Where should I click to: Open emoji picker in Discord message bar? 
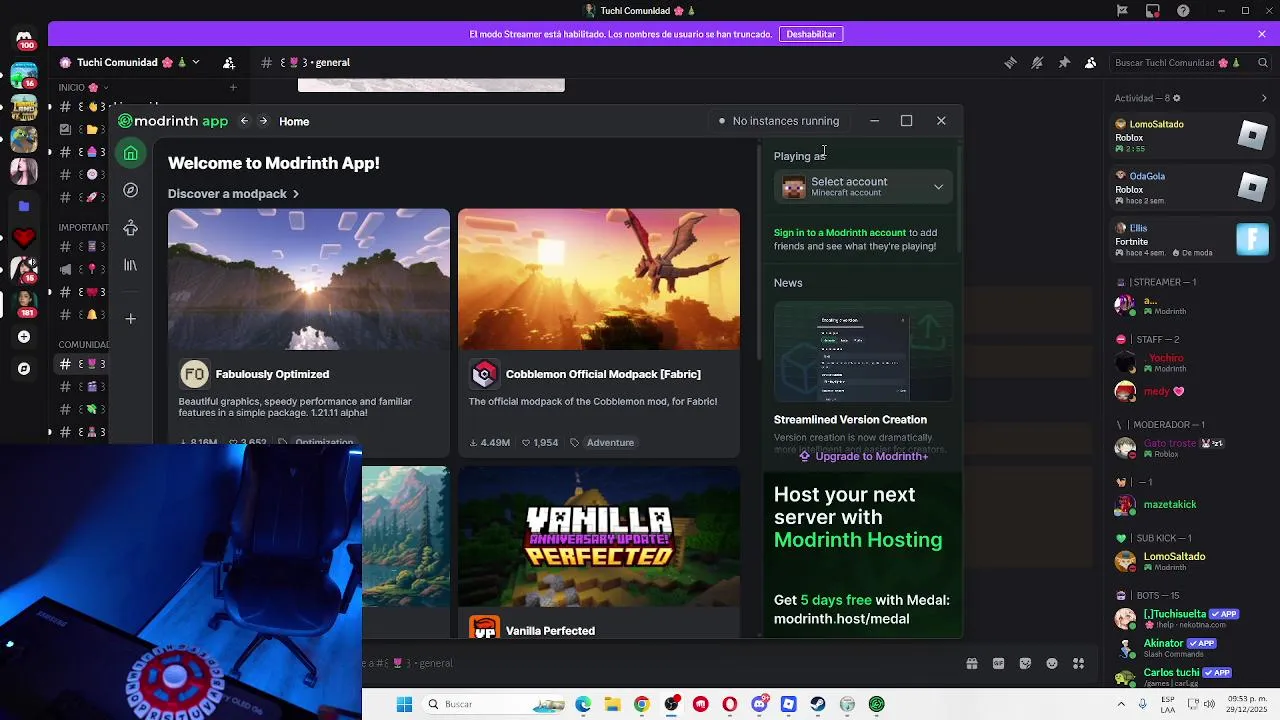(1052, 663)
